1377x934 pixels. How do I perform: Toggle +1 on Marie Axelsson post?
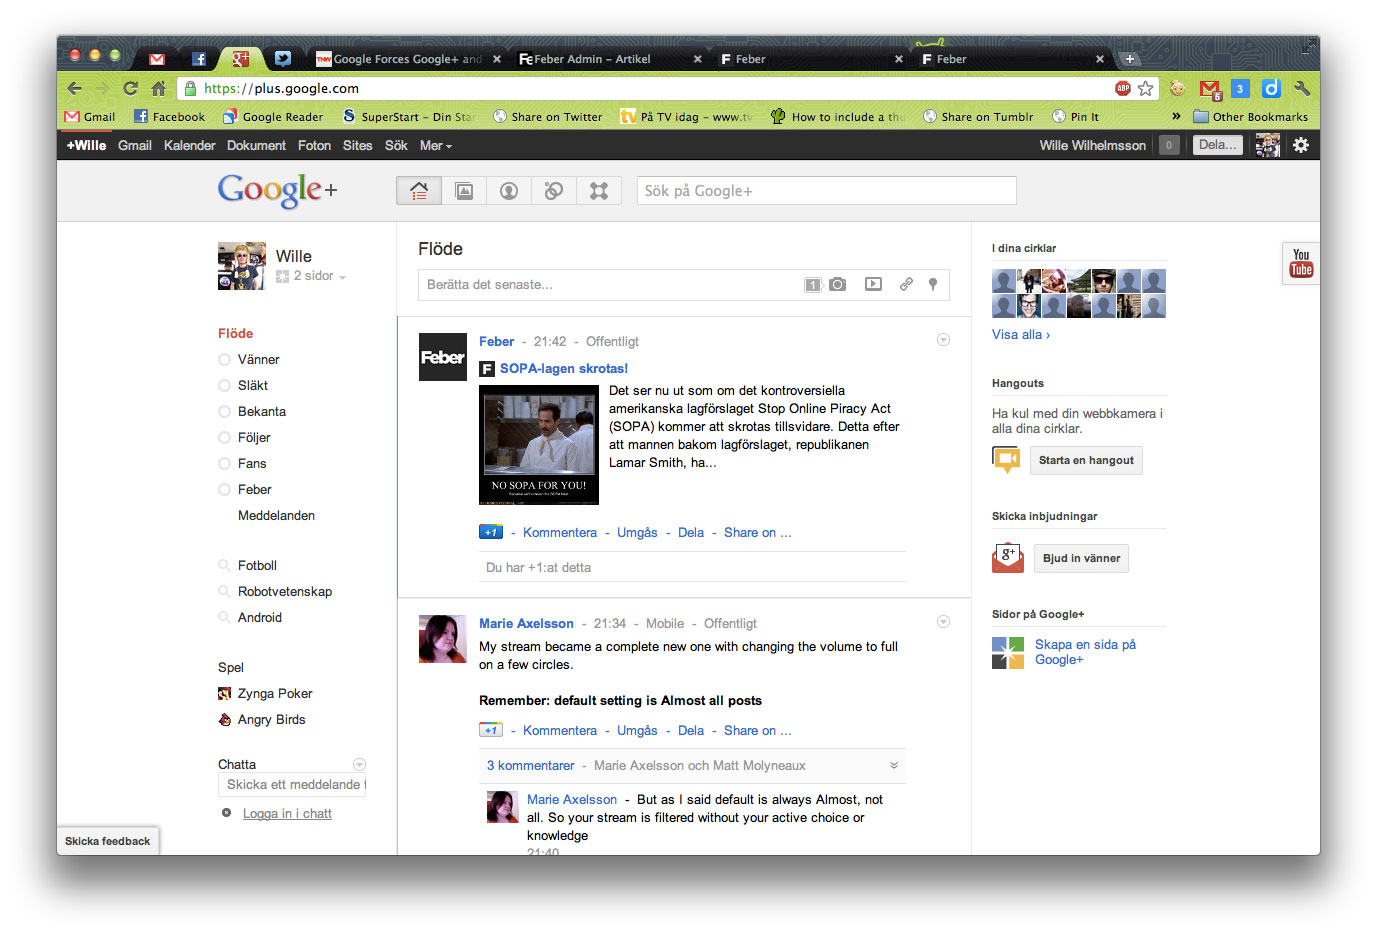tap(491, 730)
